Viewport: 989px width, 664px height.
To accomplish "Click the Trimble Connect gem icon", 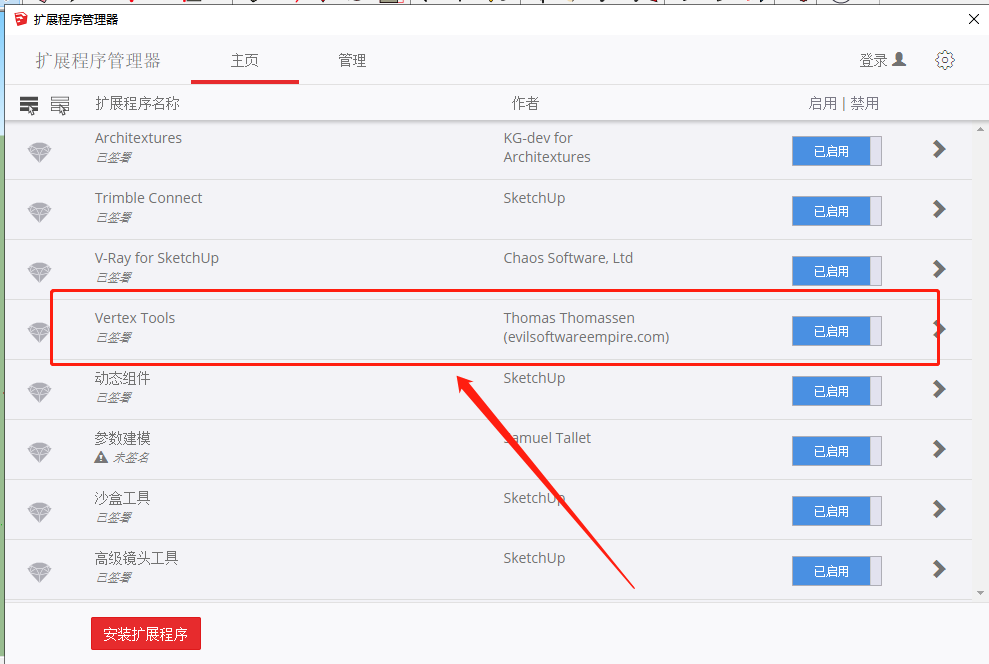I will tap(40, 212).
